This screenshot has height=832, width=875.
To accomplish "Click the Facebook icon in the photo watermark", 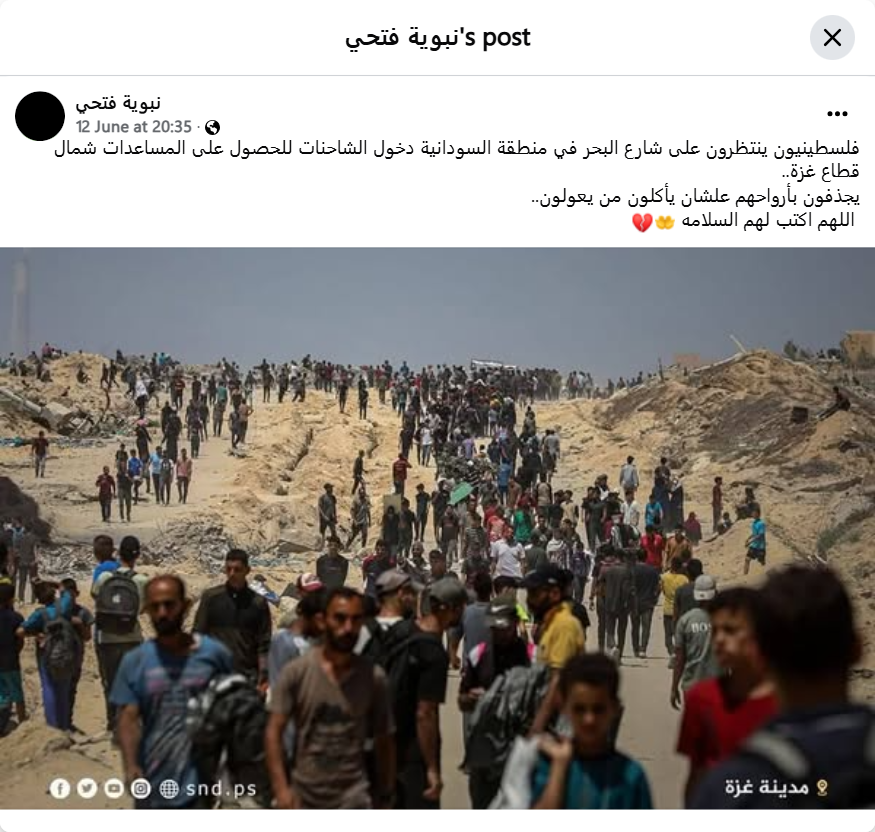I will coord(60,788).
